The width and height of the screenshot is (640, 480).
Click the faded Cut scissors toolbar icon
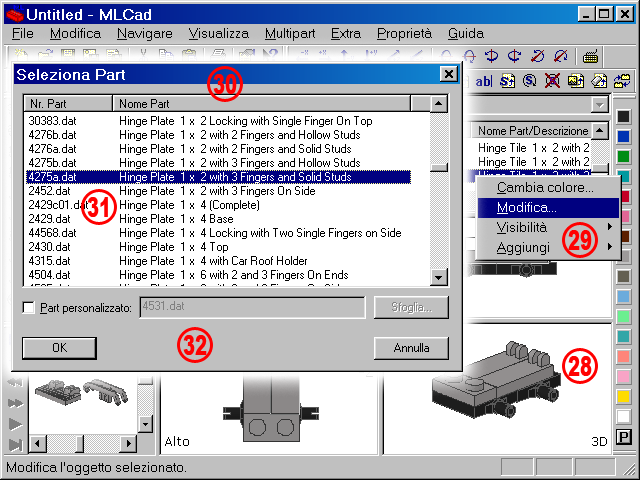143,55
